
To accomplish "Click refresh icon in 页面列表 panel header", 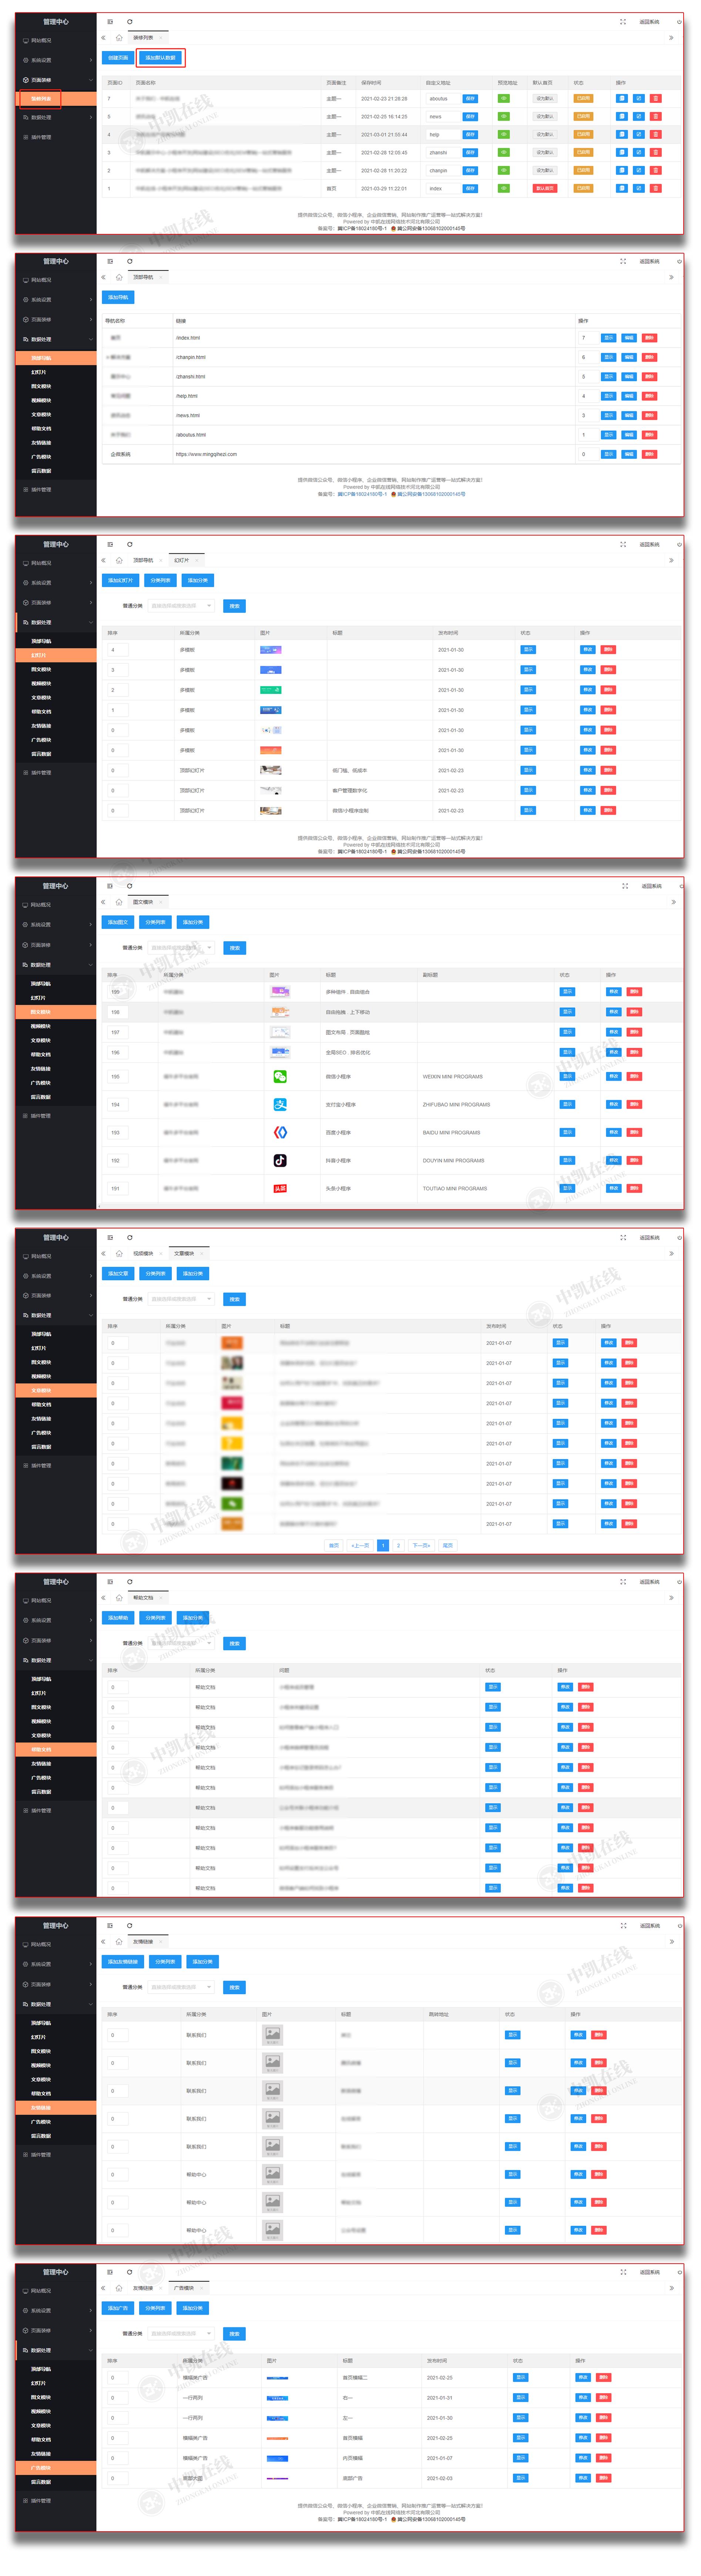I will (129, 21).
